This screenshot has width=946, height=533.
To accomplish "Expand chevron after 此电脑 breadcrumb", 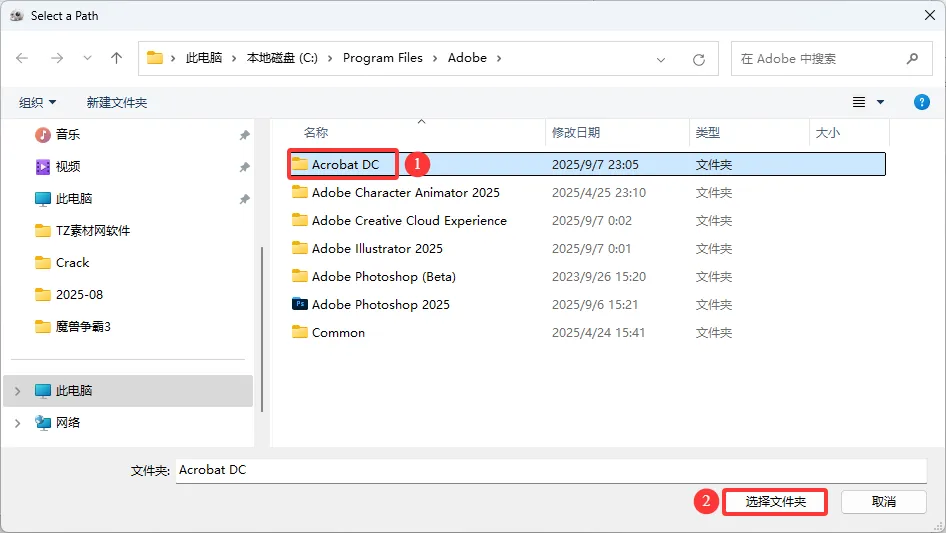I will click(234, 59).
